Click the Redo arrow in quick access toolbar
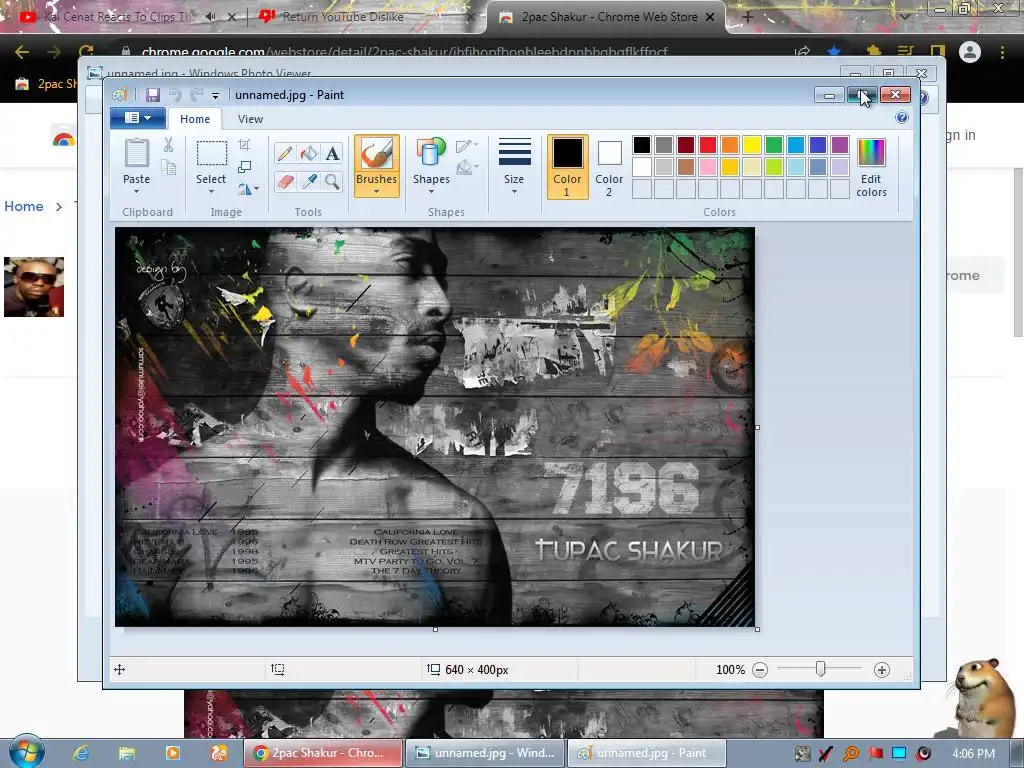The height and width of the screenshot is (768, 1024). [196, 95]
